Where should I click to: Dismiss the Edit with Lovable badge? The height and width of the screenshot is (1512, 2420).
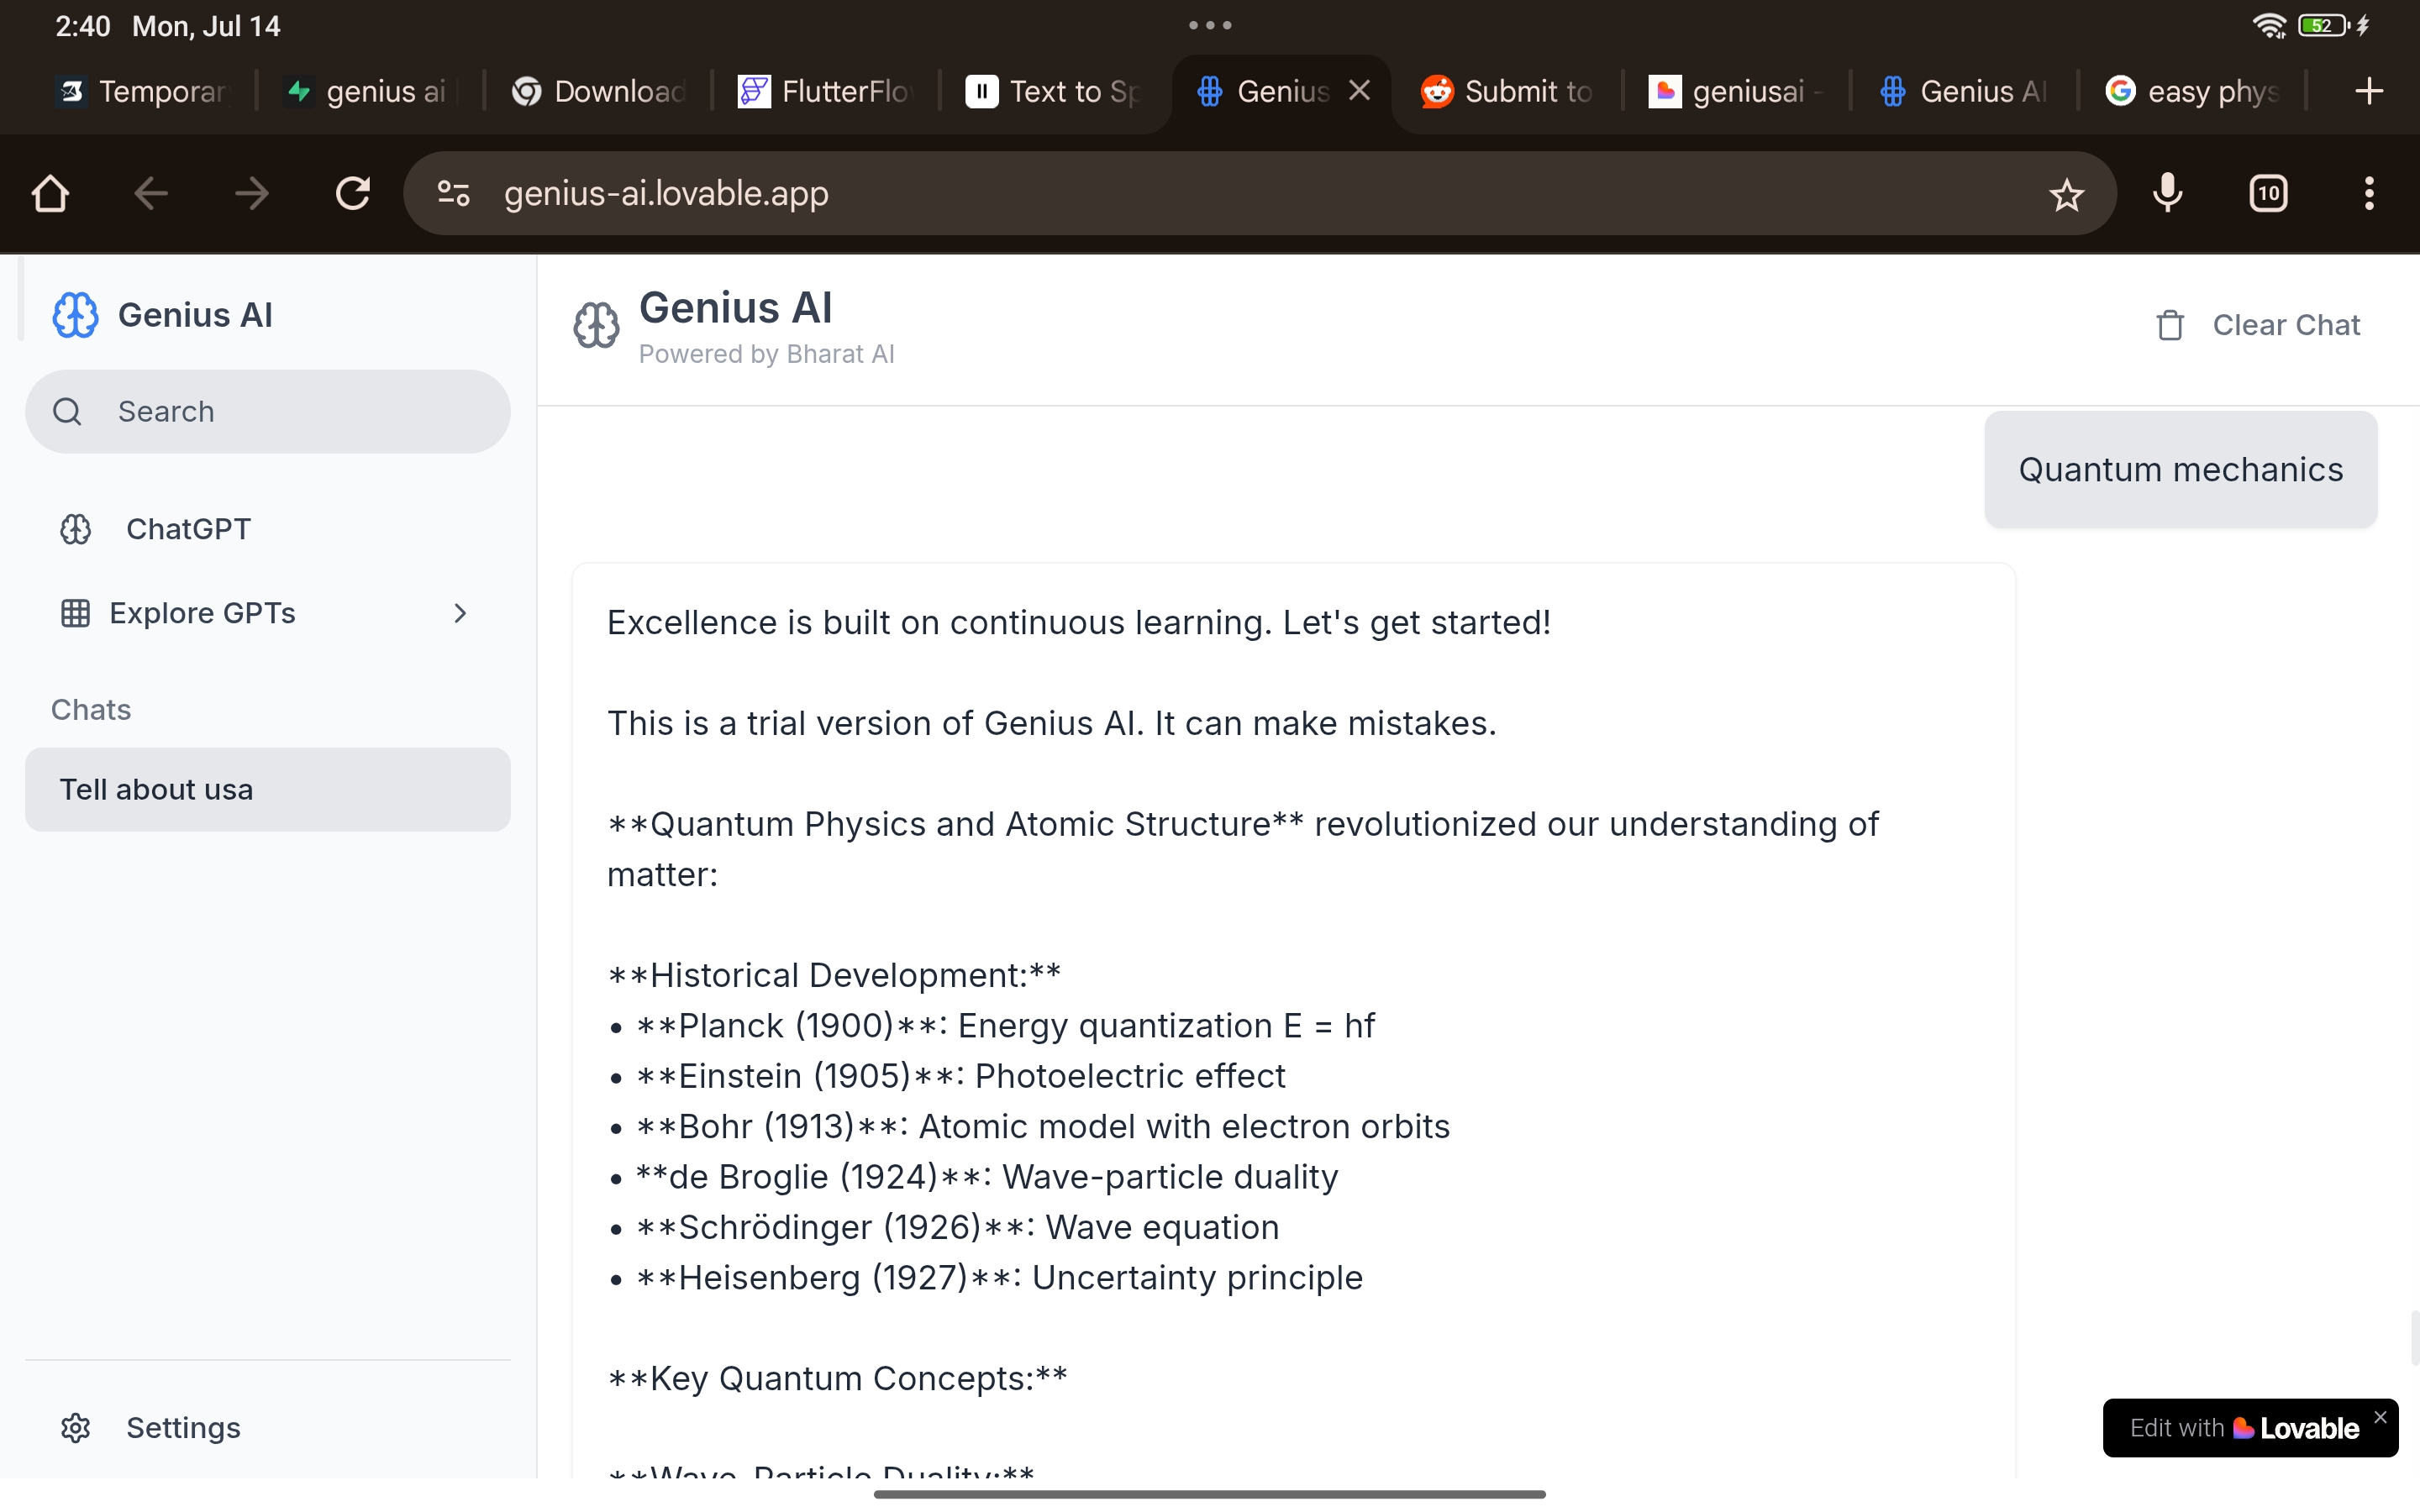[x=2380, y=1417]
